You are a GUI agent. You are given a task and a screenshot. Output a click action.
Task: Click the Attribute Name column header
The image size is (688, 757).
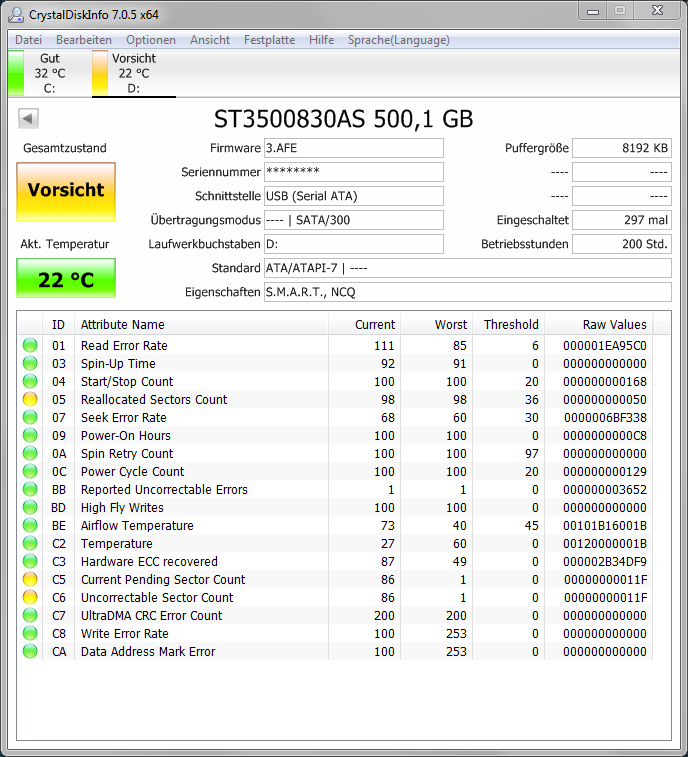(x=201, y=324)
